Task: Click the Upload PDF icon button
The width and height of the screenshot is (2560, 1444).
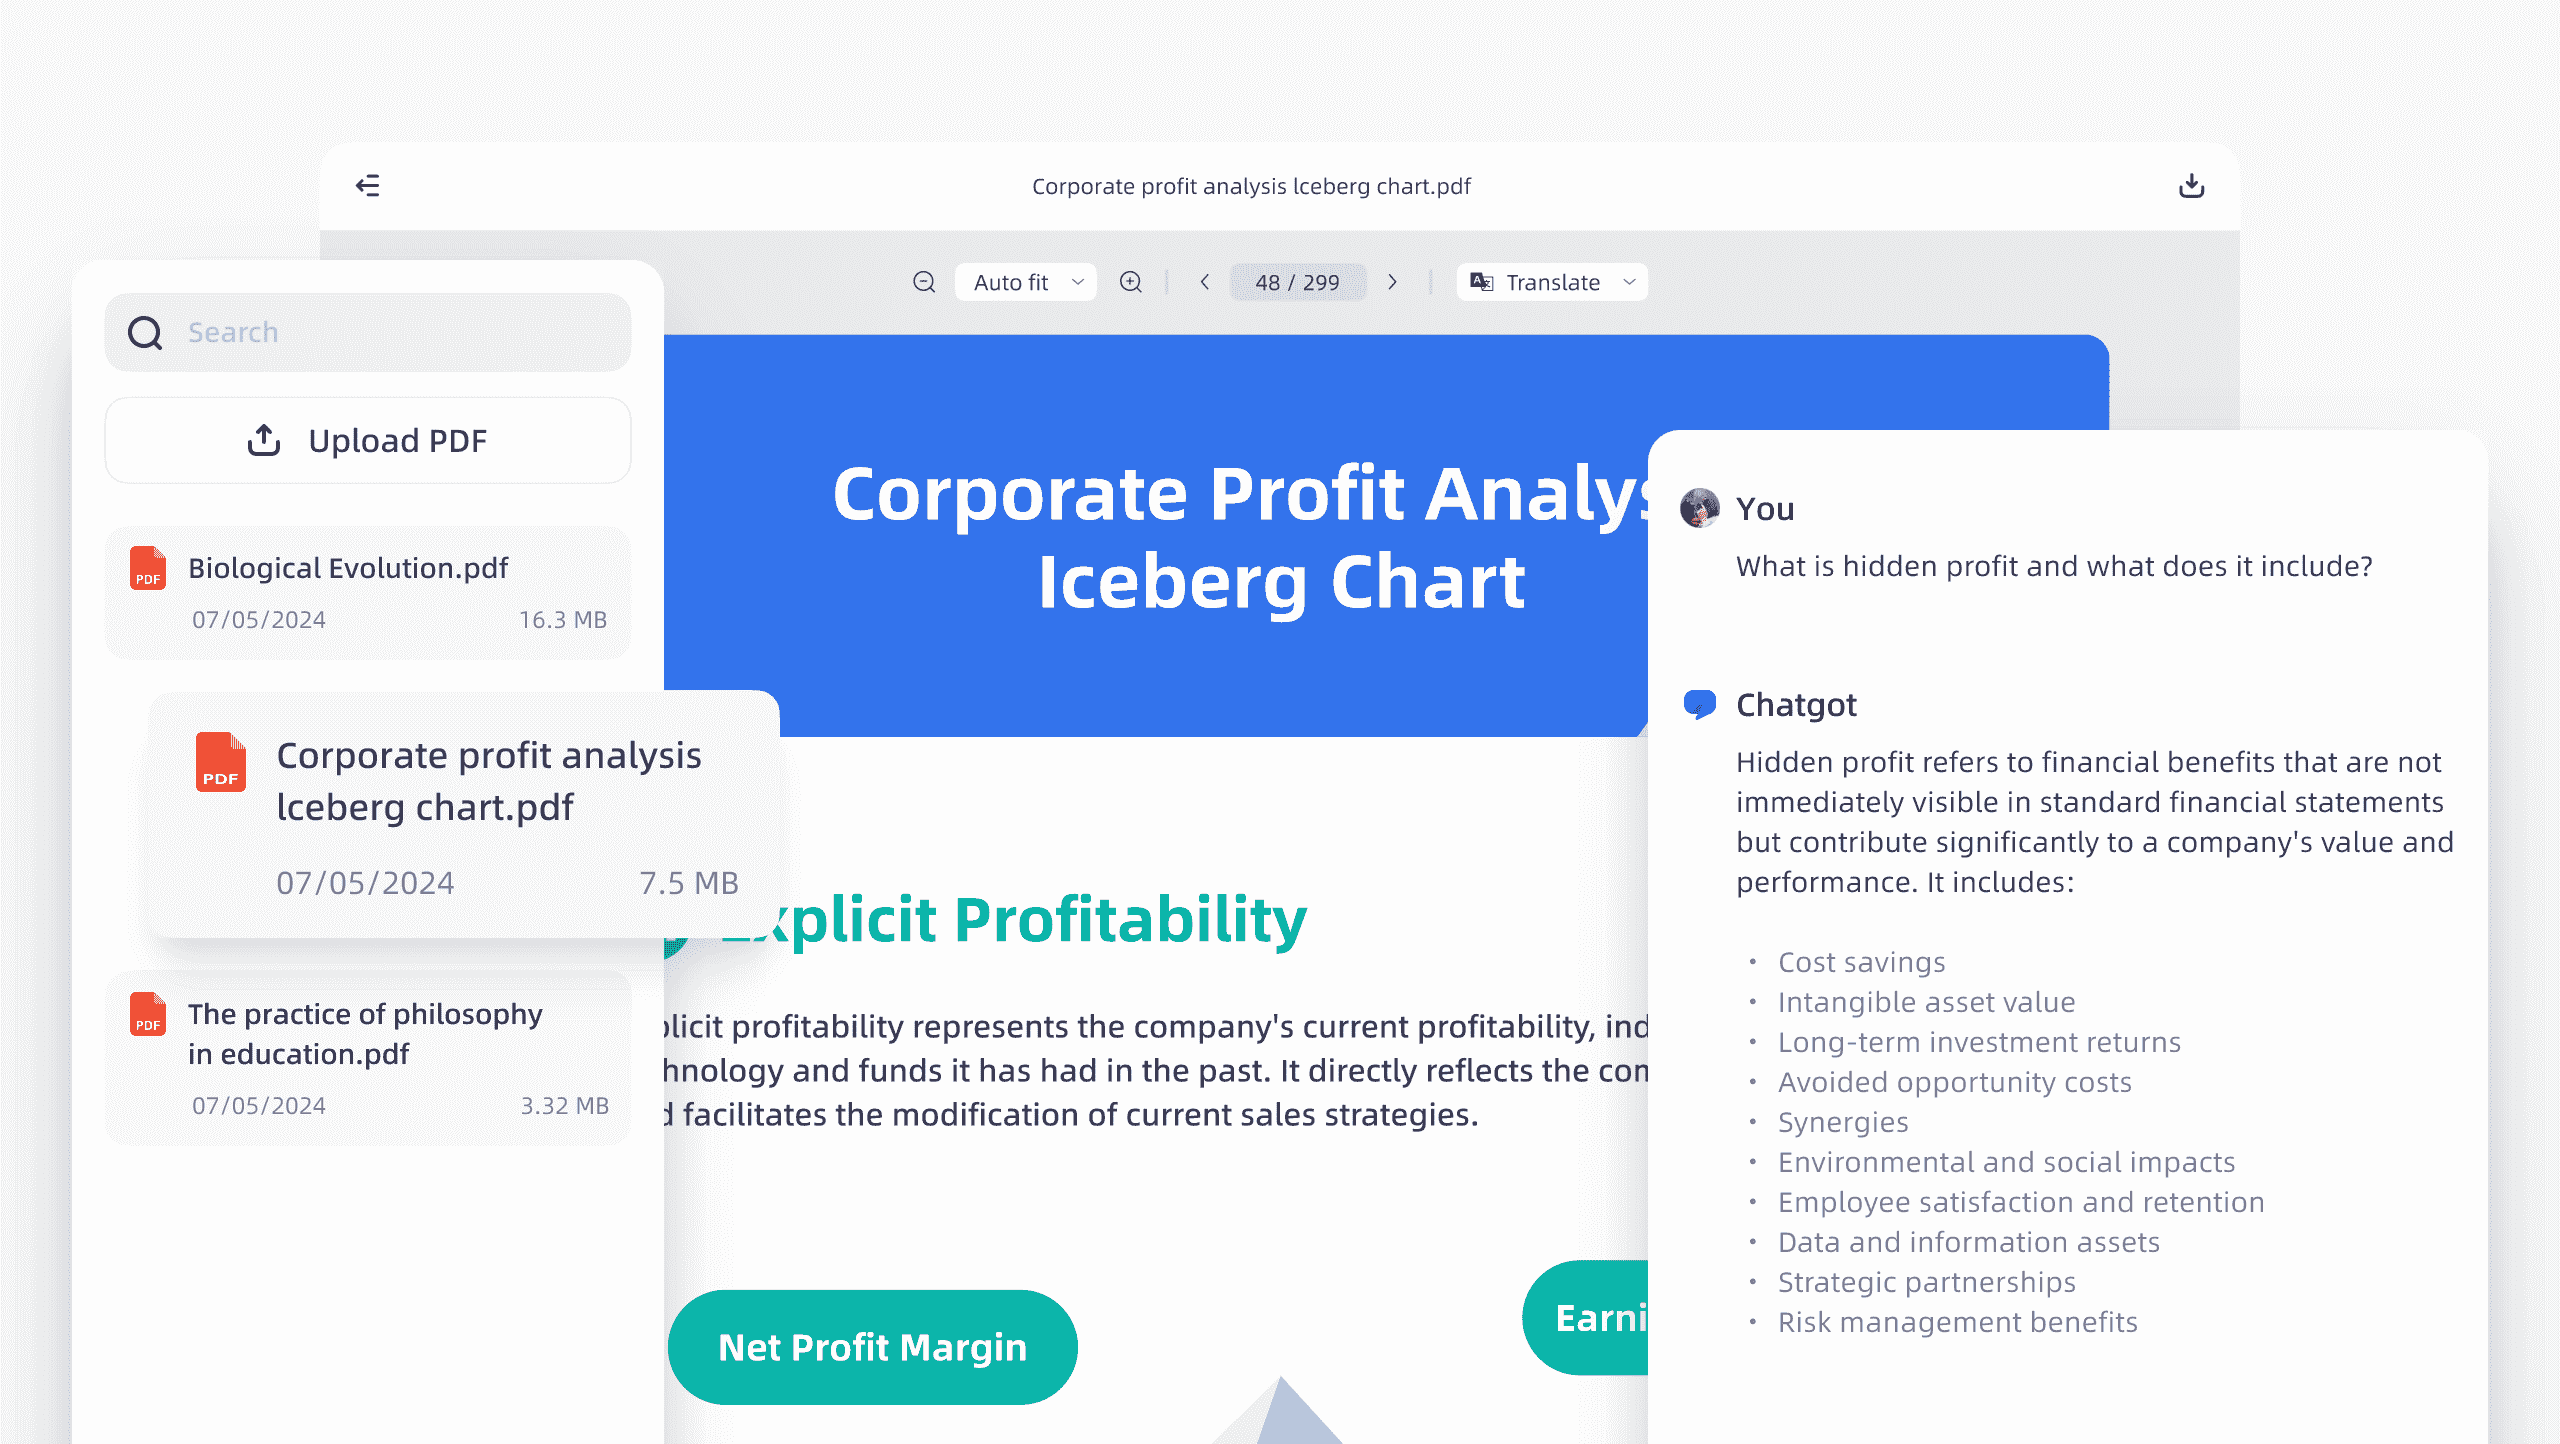Action: [265, 441]
